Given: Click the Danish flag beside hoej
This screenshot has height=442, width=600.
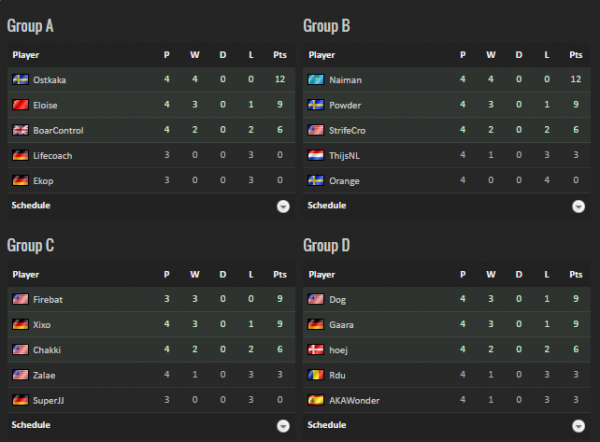Looking at the screenshot, I should pyautogui.click(x=316, y=350).
